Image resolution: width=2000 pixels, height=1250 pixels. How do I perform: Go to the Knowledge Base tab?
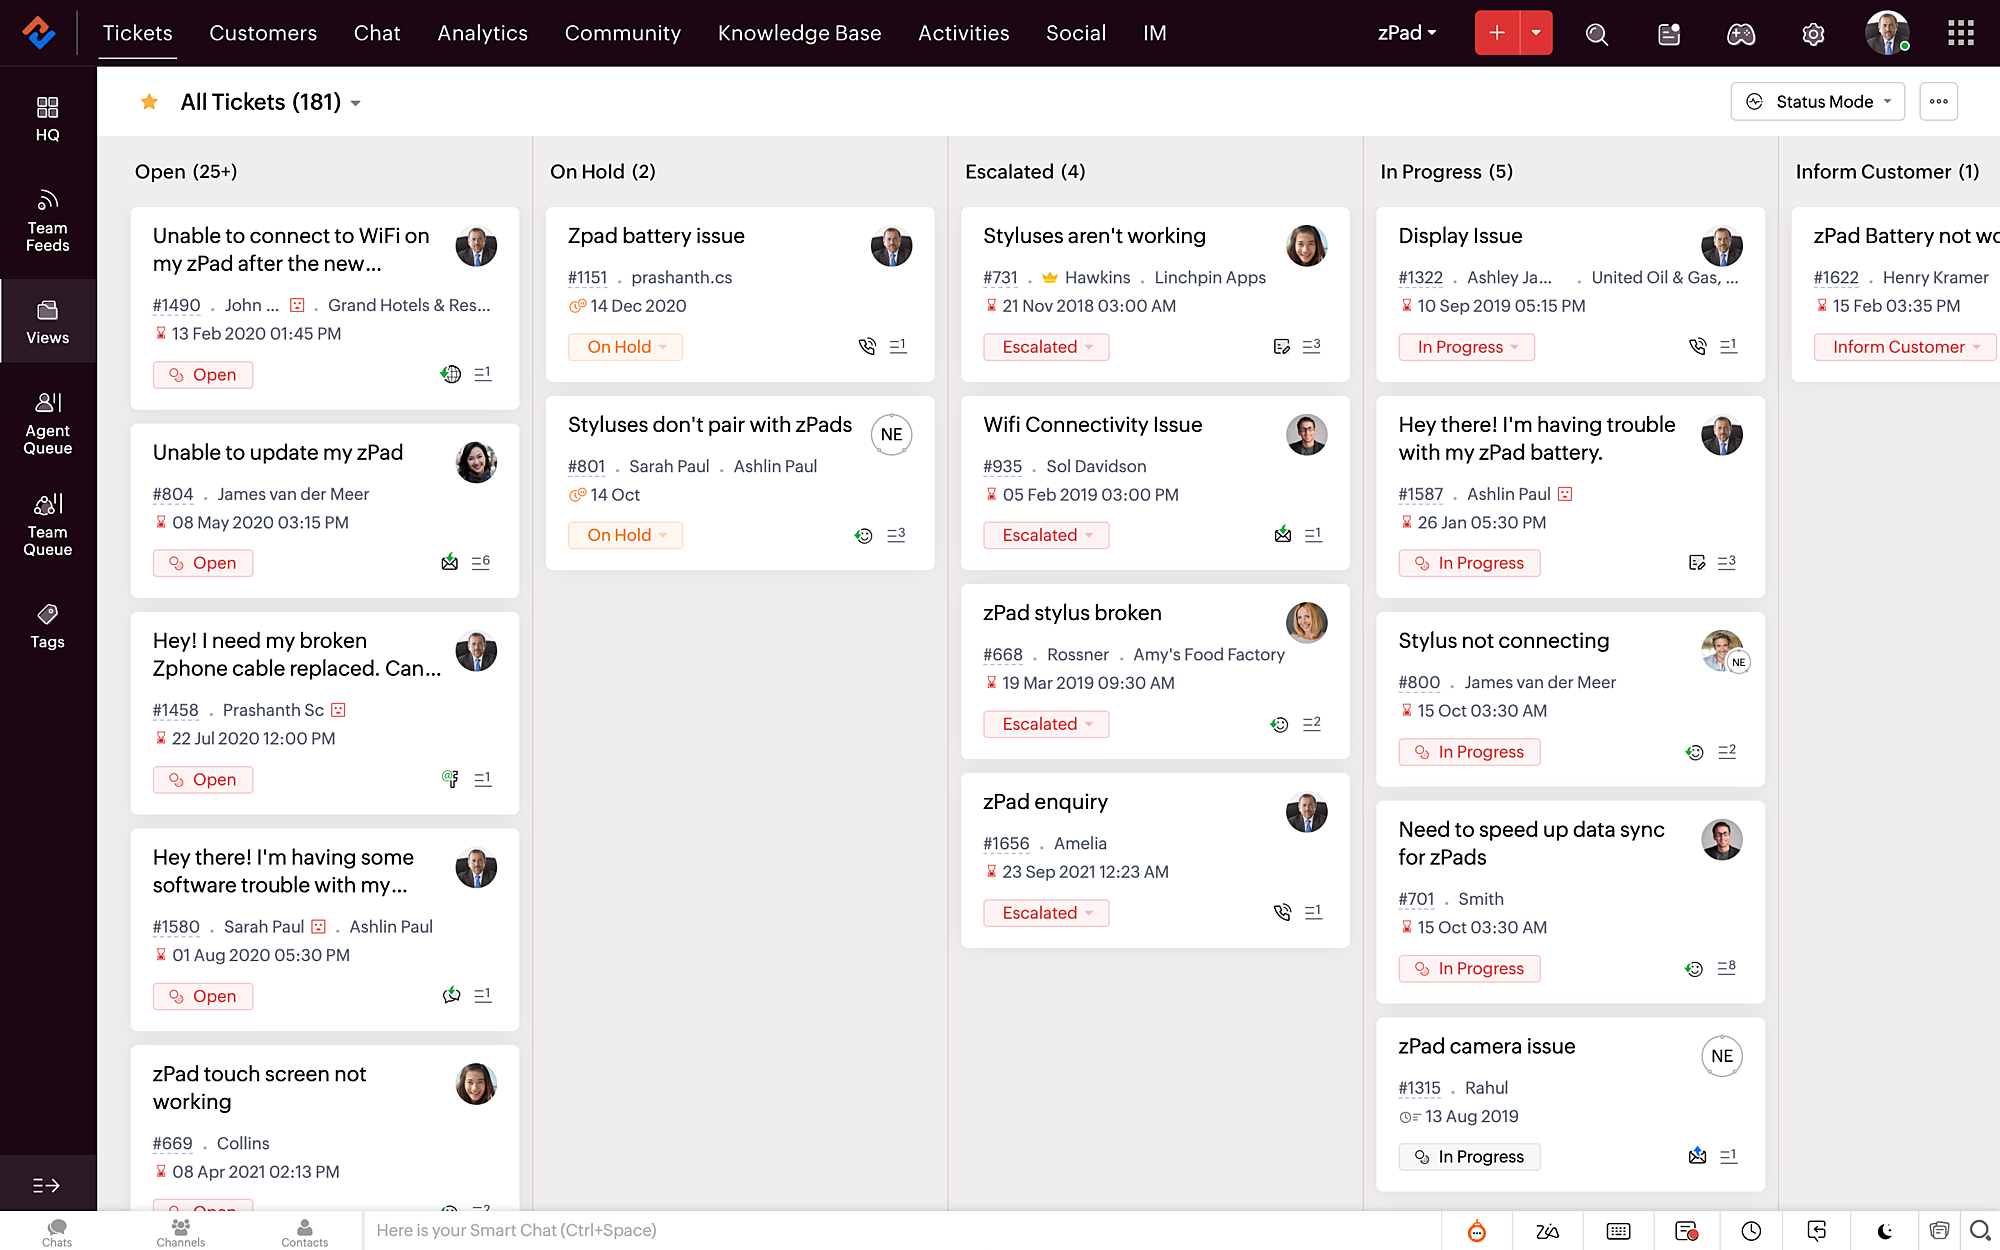pos(799,33)
